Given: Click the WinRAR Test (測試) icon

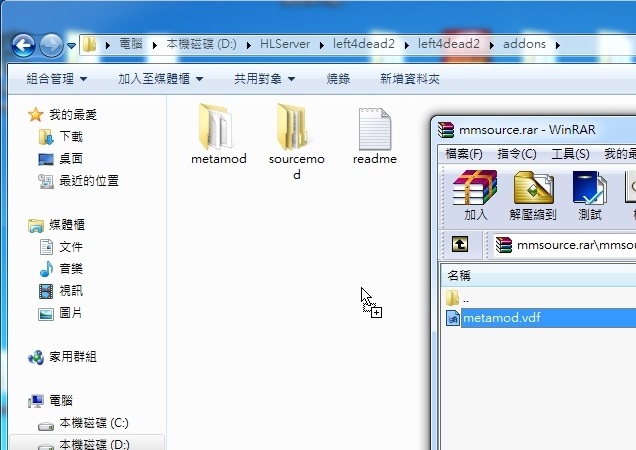Looking at the screenshot, I should pos(589,195).
